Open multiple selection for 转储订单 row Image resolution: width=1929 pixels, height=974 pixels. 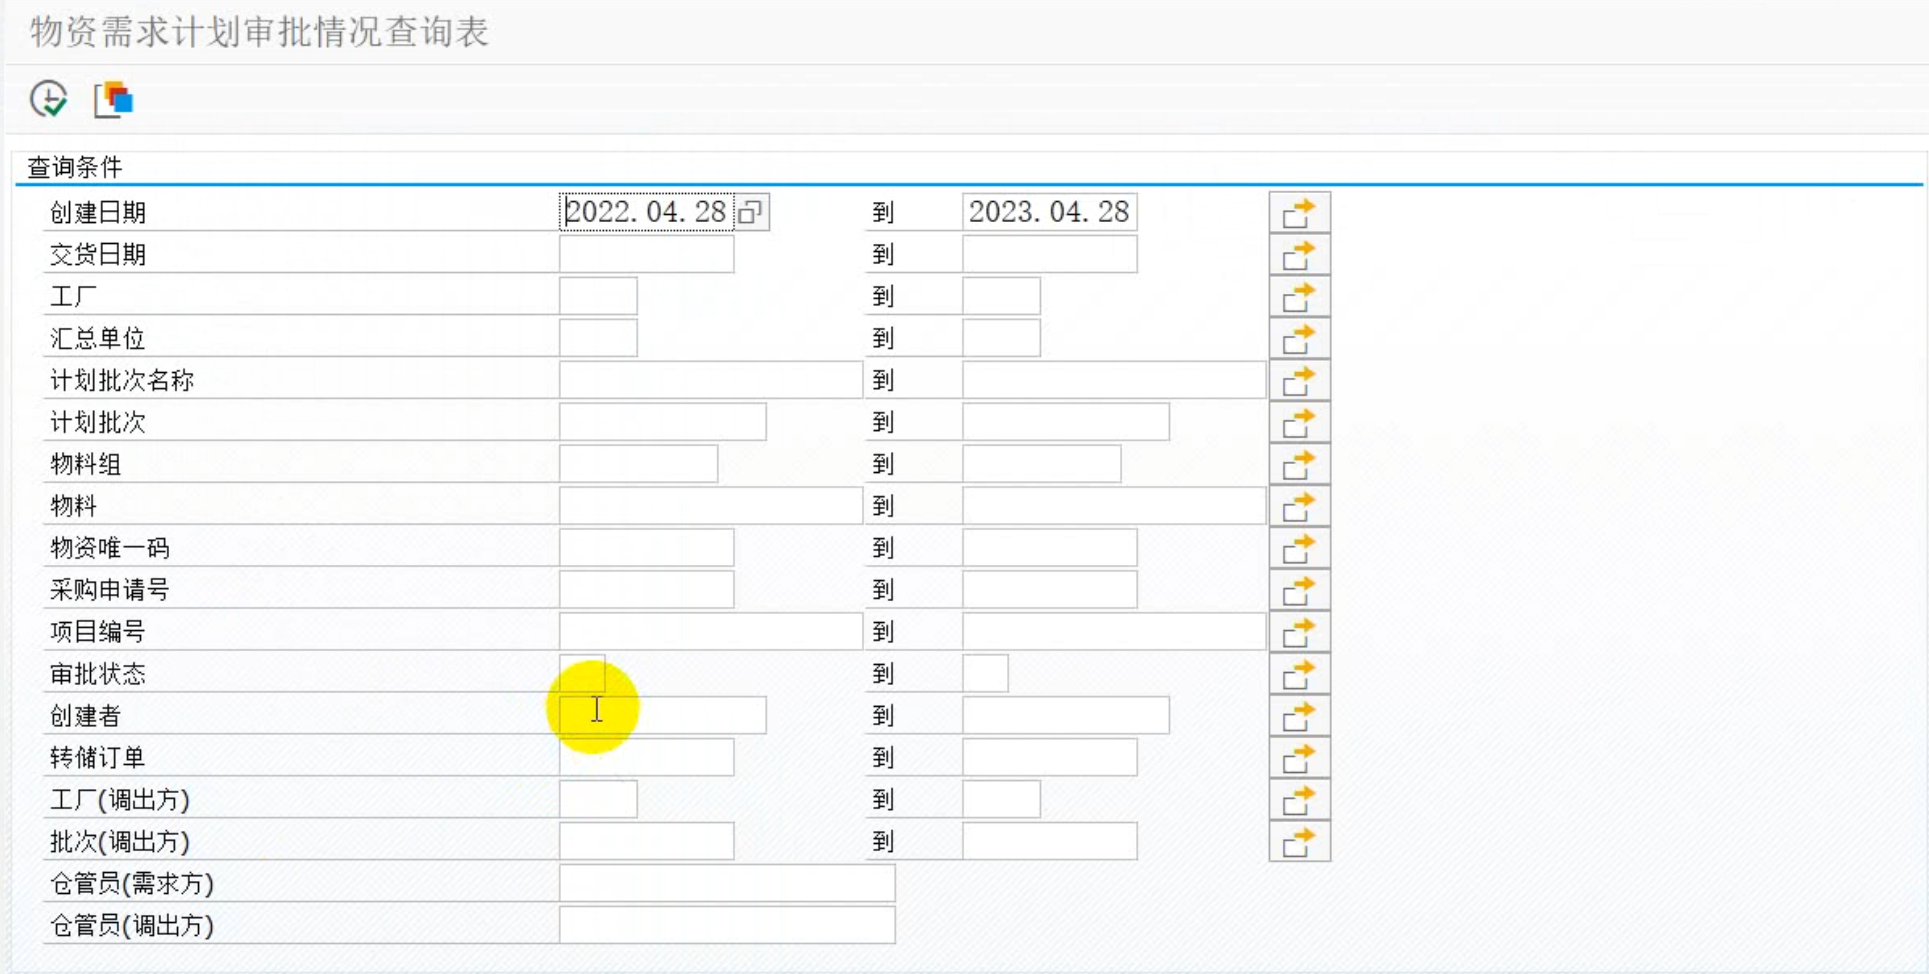click(x=1298, y=759)
